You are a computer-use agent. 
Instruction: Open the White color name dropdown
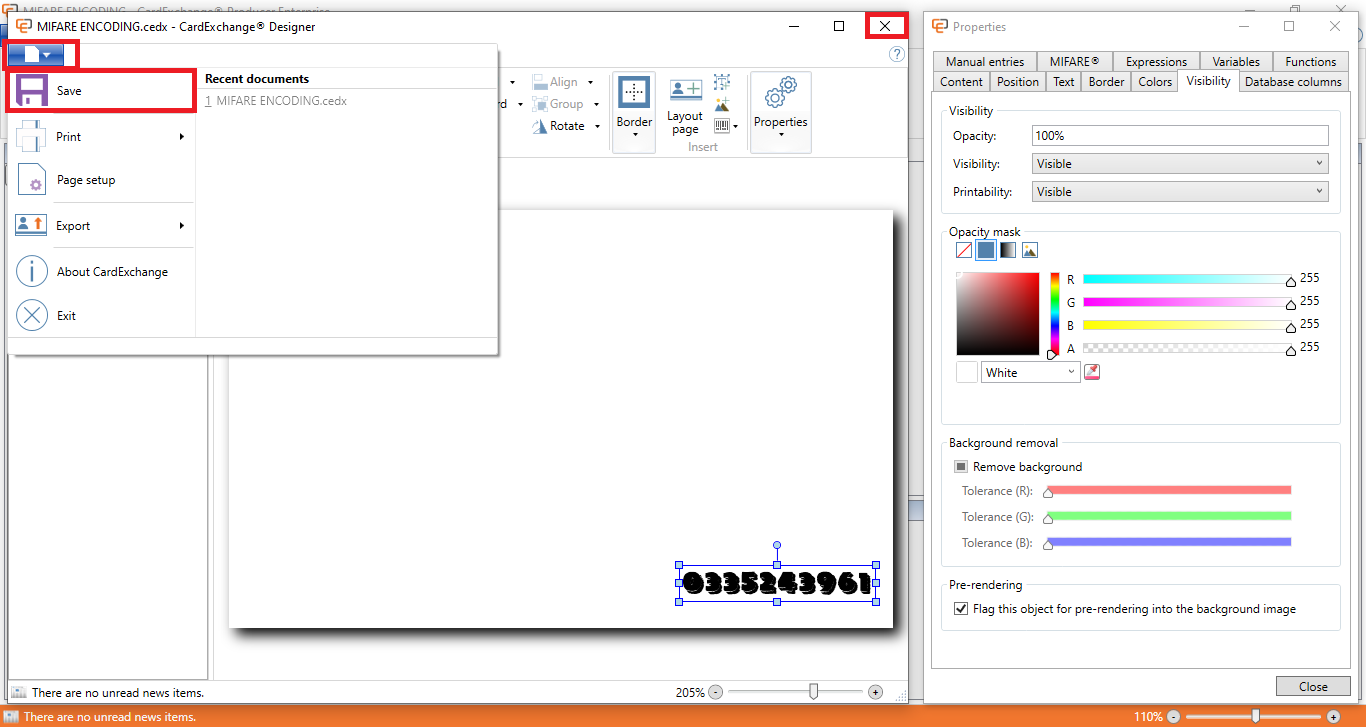click(x=1031, y=372)
